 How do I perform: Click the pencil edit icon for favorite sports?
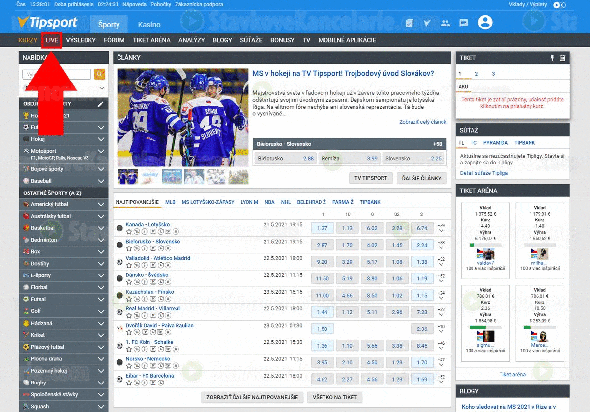click(x=100, y=104)
